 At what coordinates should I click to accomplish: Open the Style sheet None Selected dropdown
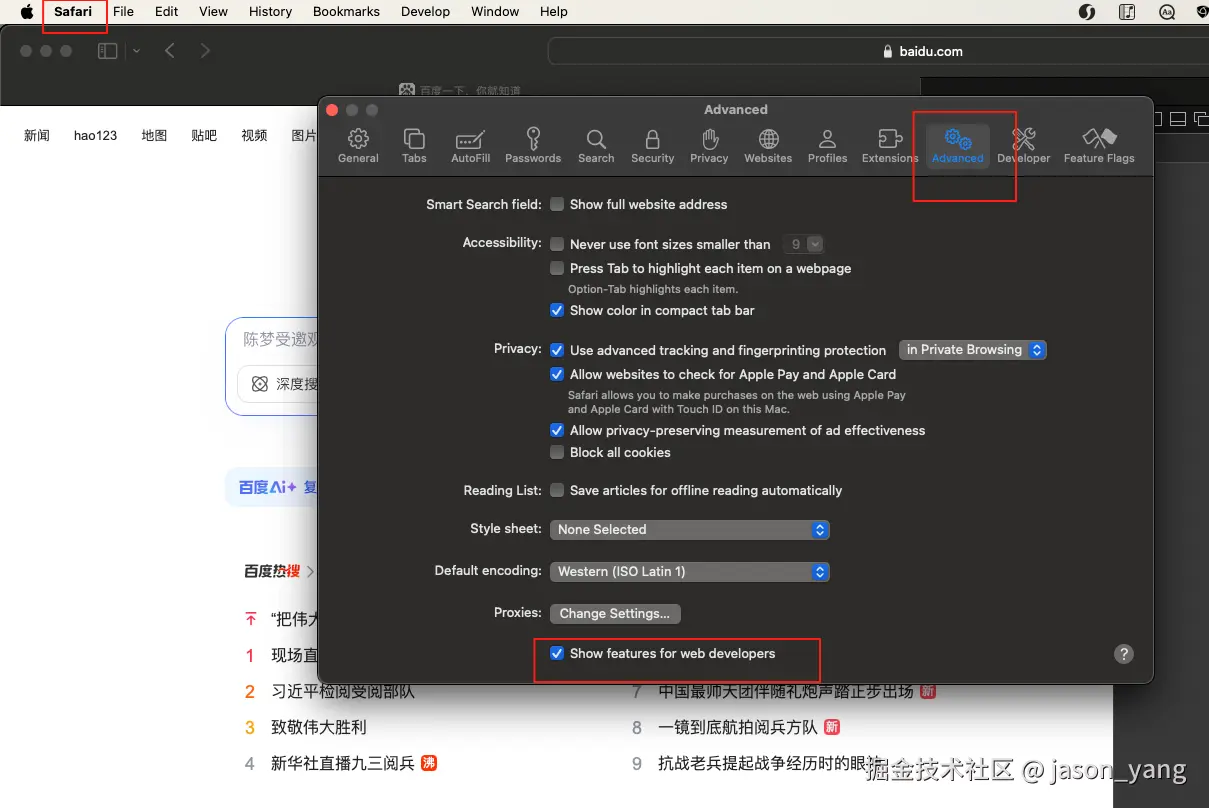tap(689, 529)
